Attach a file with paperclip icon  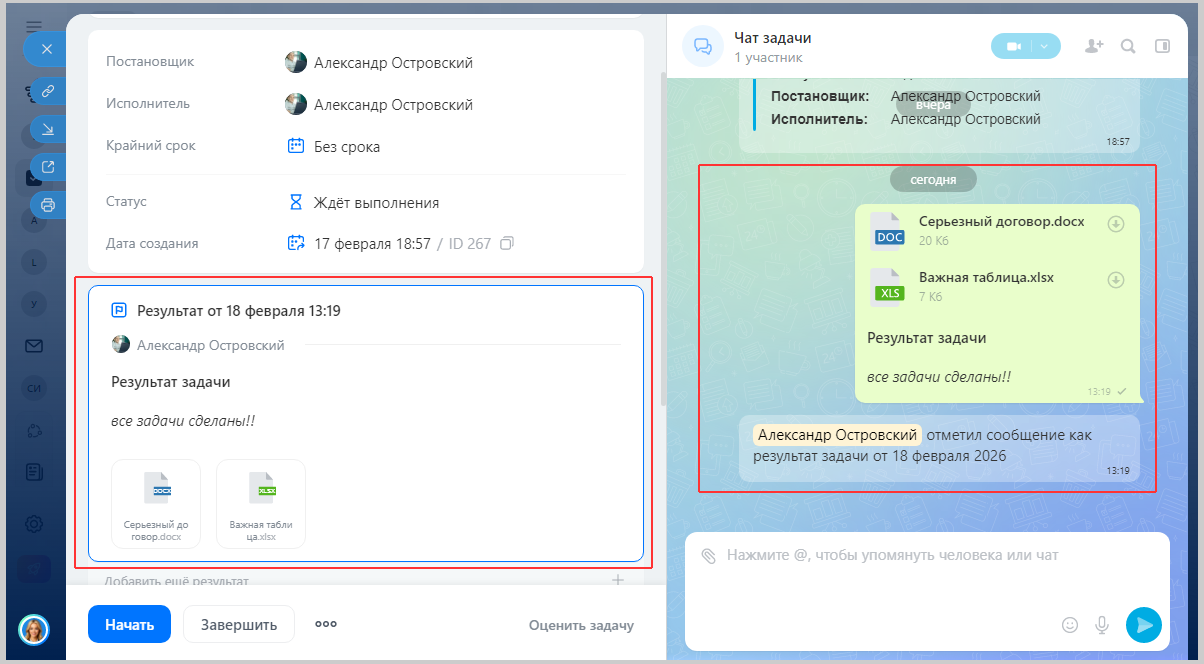pyautogui.click(x=708, y=555)
